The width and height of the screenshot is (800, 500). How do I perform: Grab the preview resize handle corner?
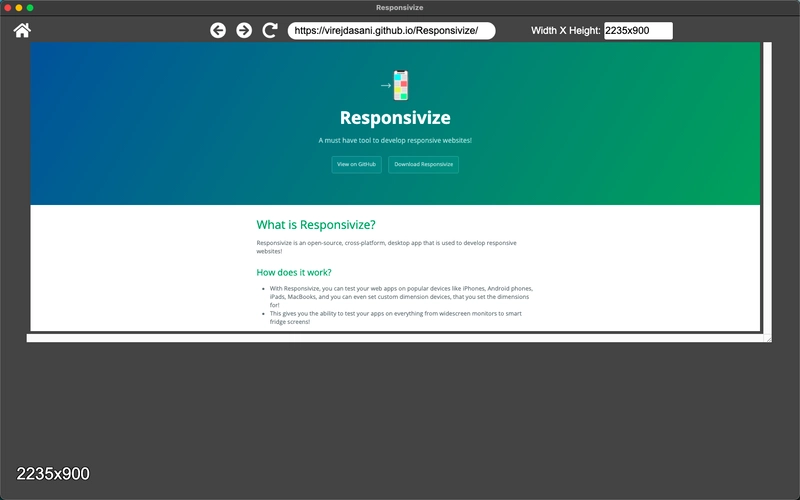(768, 338)
